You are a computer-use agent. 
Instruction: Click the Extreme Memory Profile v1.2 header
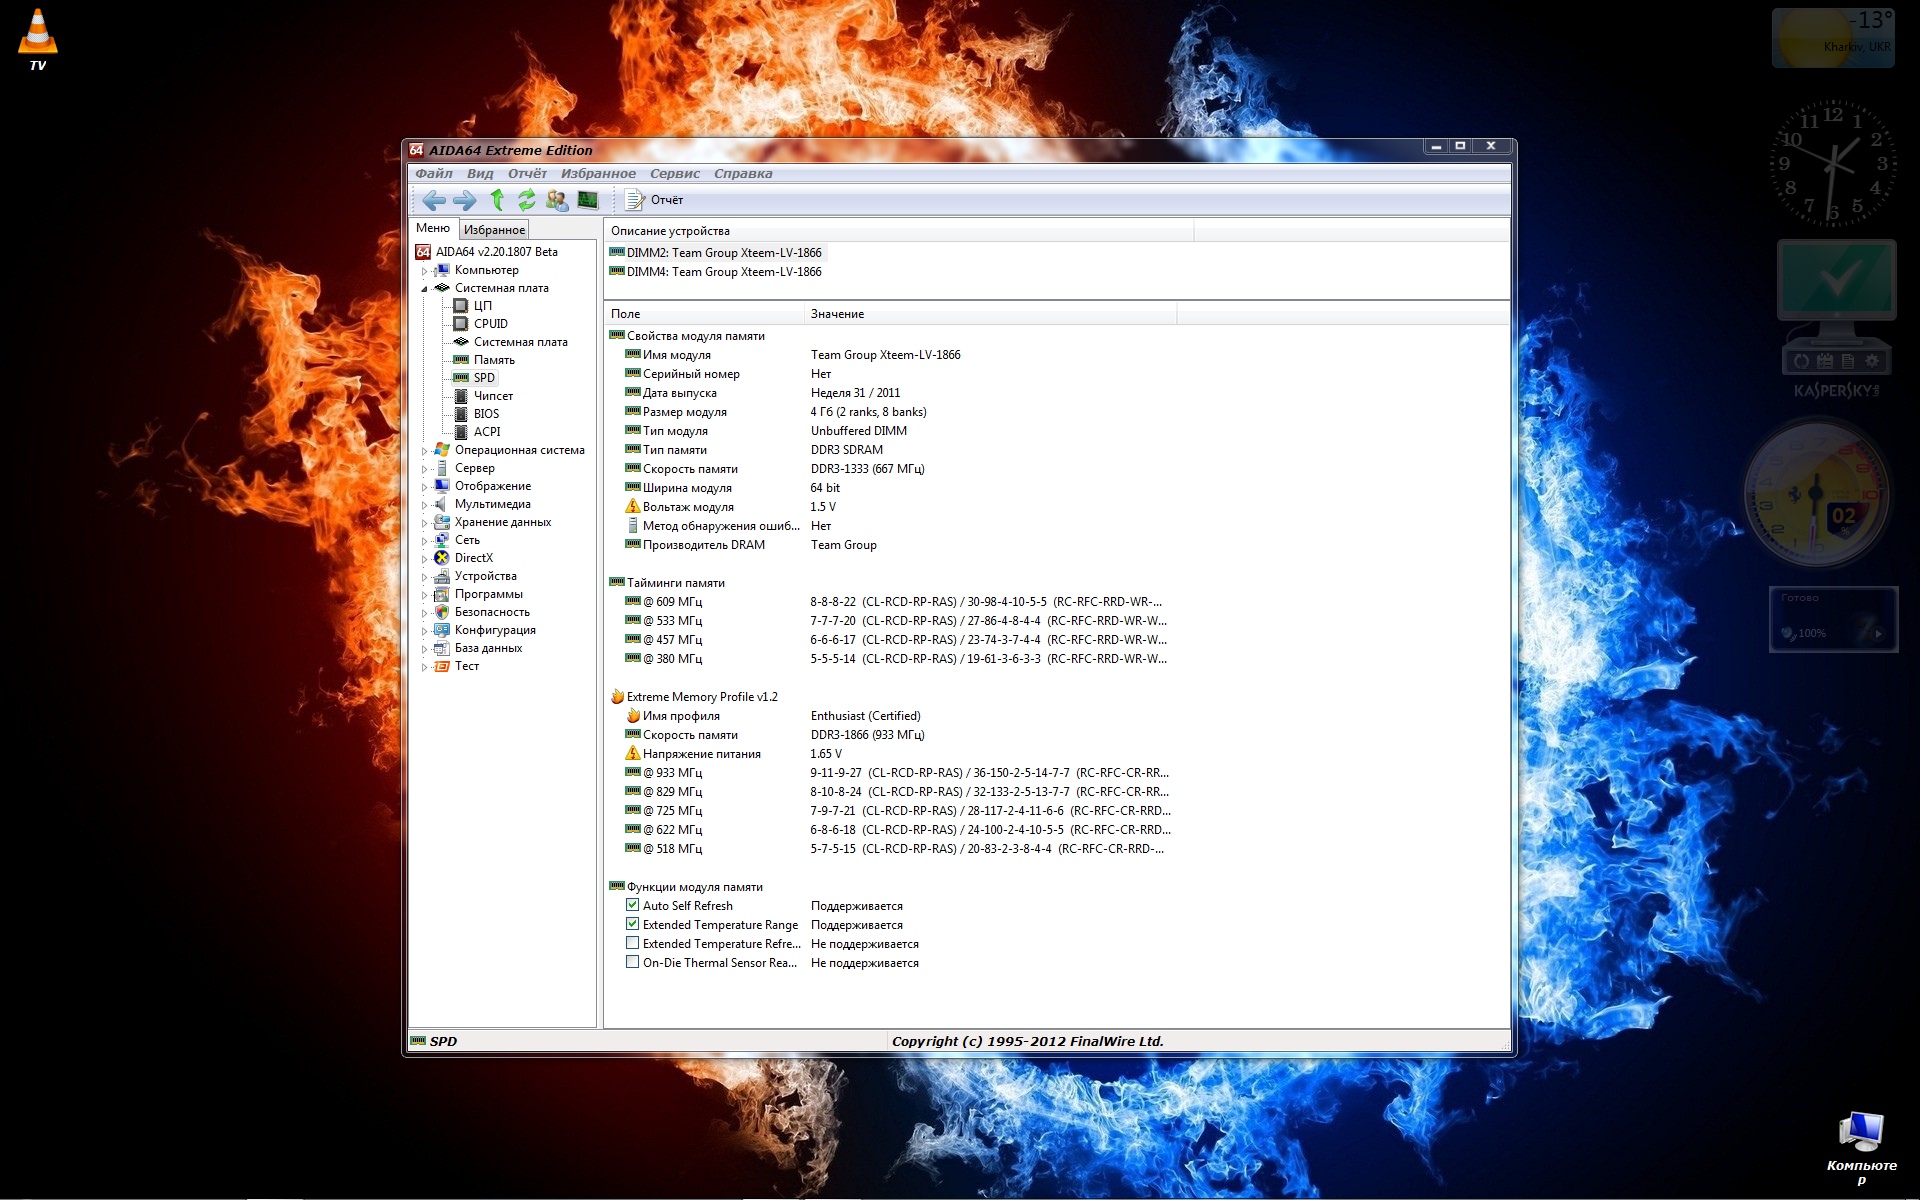tap(694, 697)
